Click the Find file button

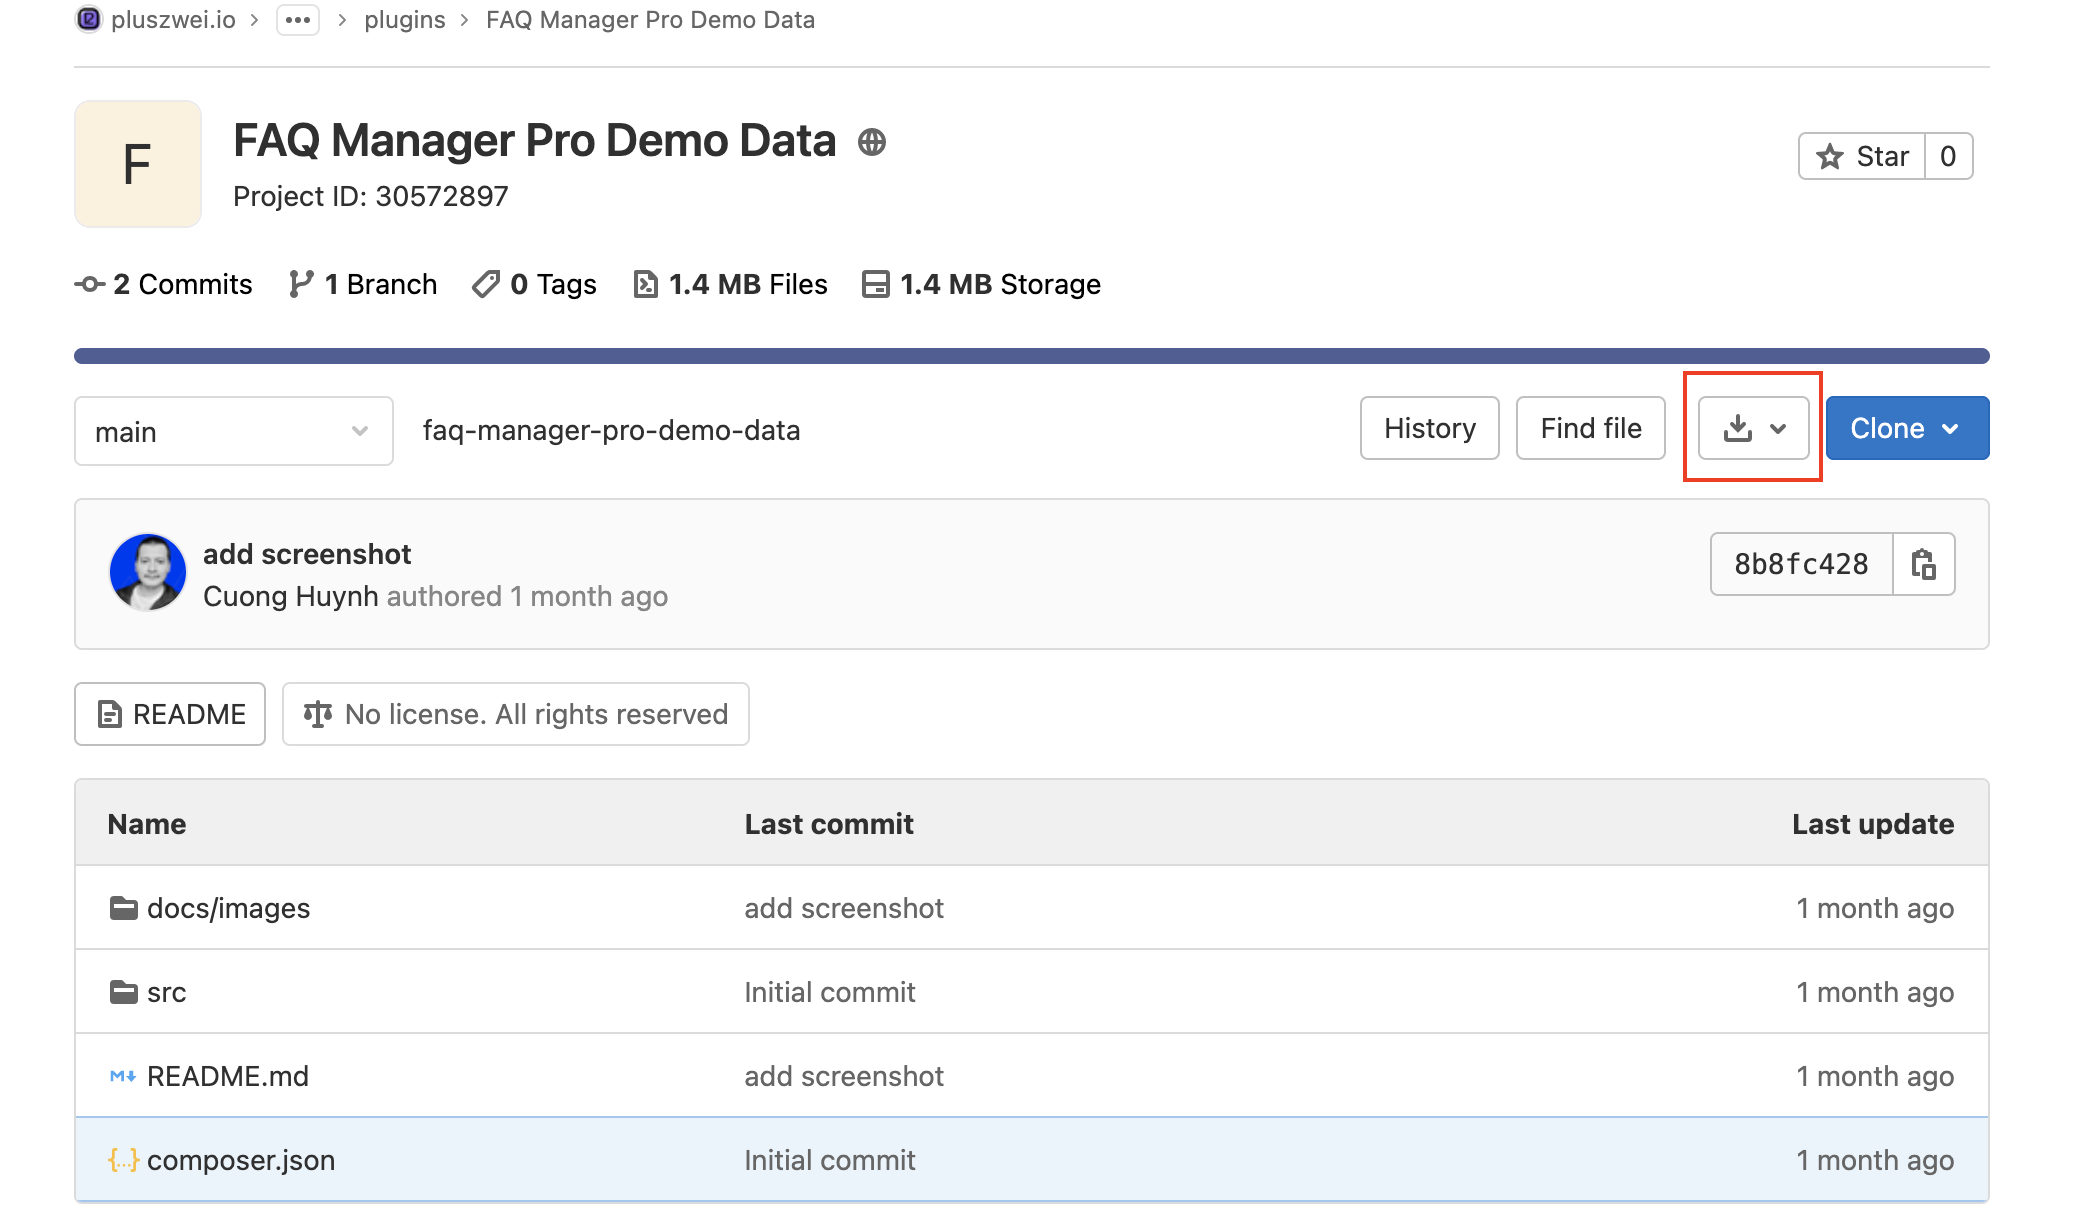coord(1590,428)
